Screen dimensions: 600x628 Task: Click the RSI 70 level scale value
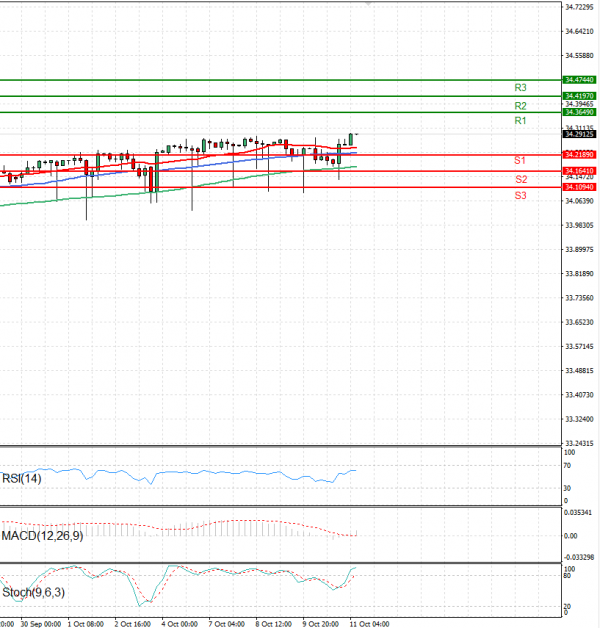pyautogui.click(x=567, y=465)
